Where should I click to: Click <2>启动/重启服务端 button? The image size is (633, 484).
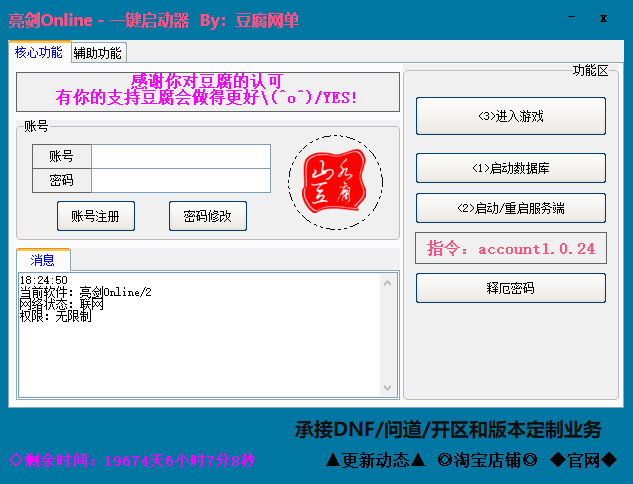click(x=511, y=208)
